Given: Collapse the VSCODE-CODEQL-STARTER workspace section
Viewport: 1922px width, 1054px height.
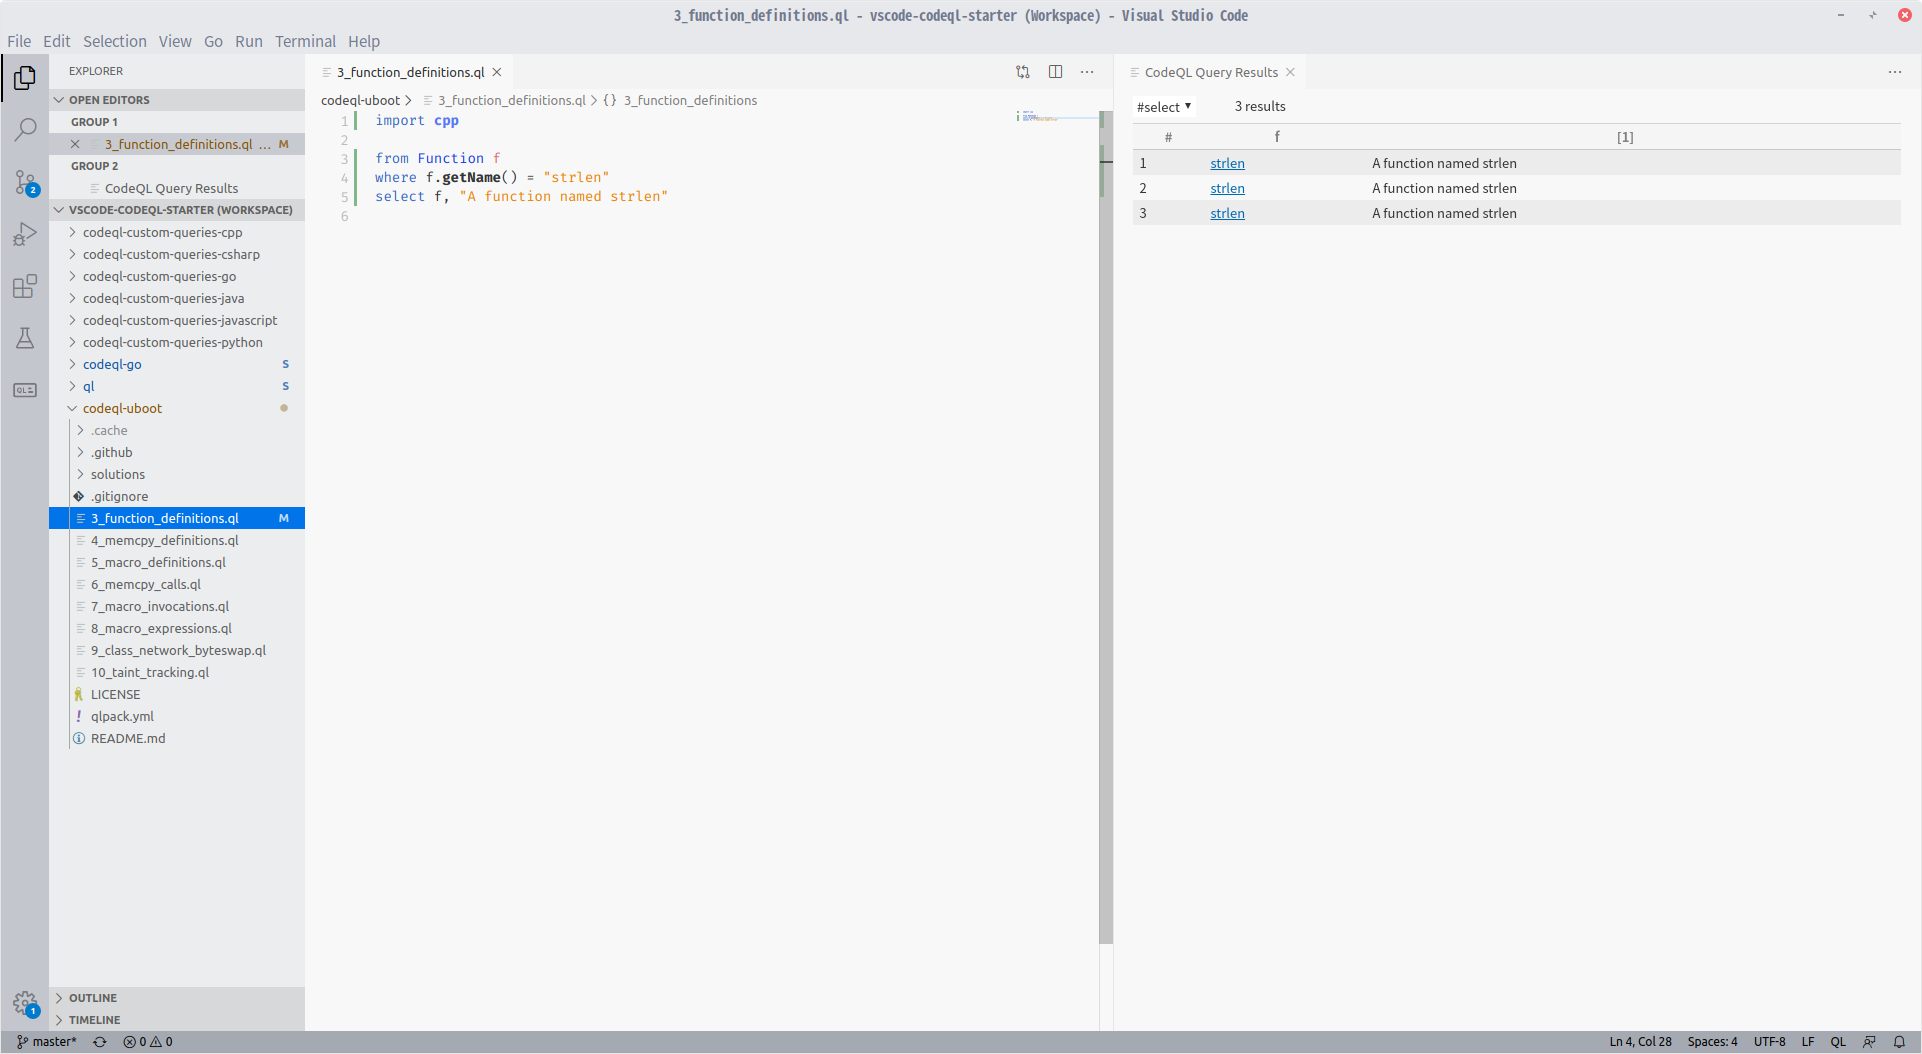Looking at the screenshot, I should point(177,210).
